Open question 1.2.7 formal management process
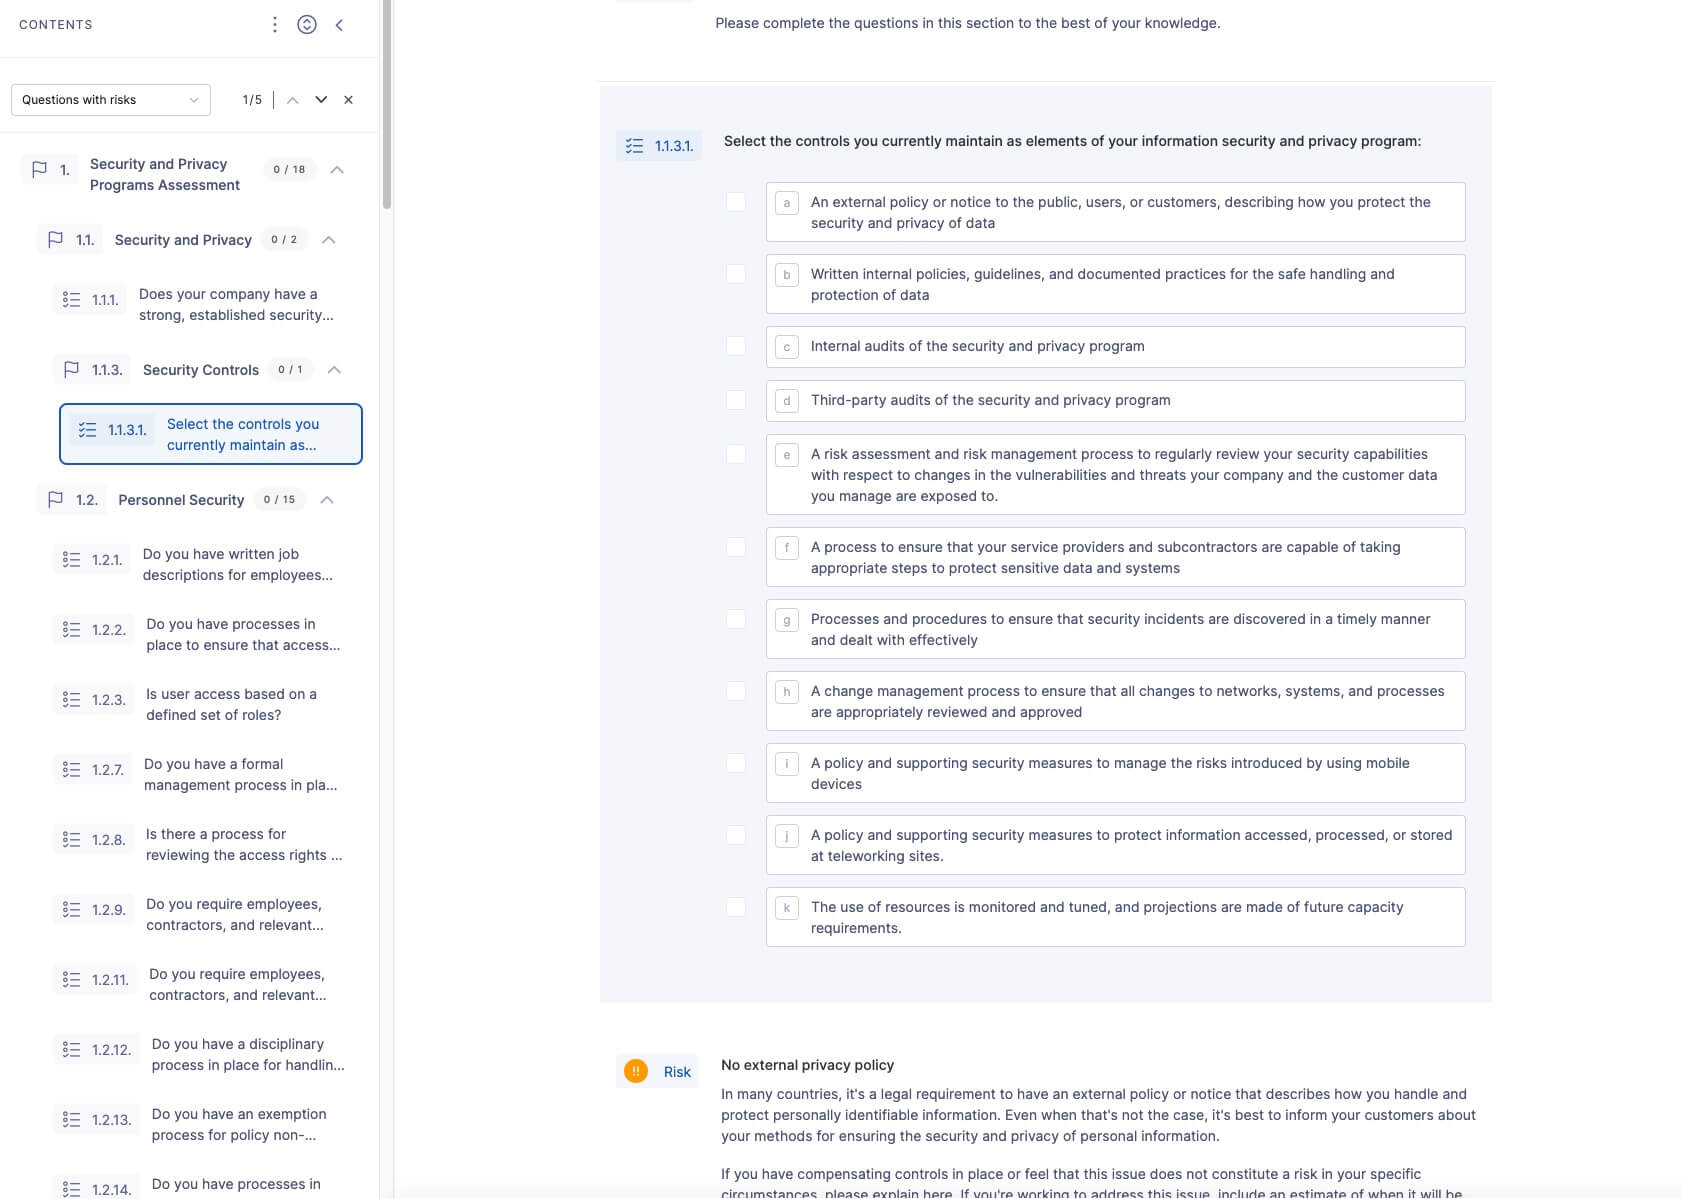The height and width of the screenshot is (1199, 1681). (x=240, y=774)
